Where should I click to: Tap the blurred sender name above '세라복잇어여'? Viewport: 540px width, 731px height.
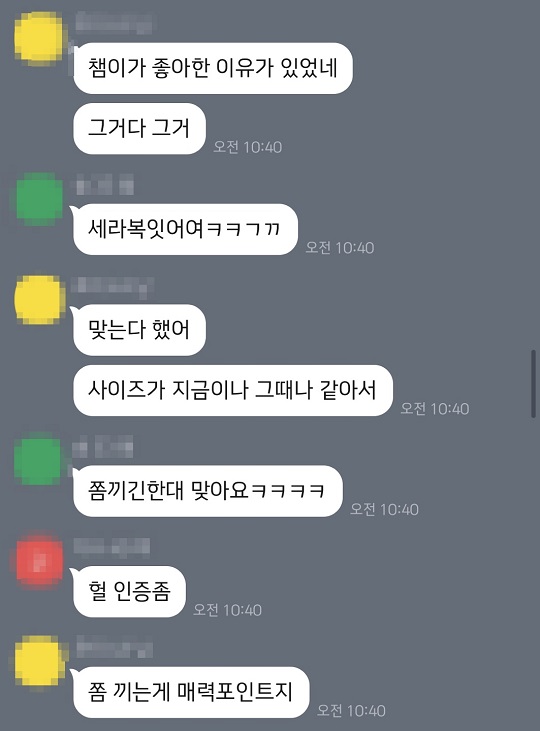coord(104,184)
